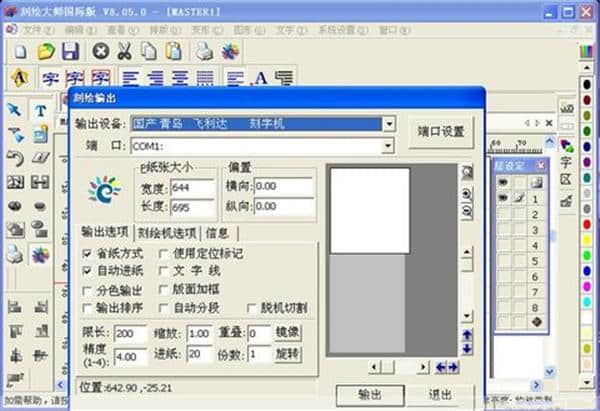Screen dimensions: 600x411
Task: Select the left-align text icon
Action: [x=130, y=78]
